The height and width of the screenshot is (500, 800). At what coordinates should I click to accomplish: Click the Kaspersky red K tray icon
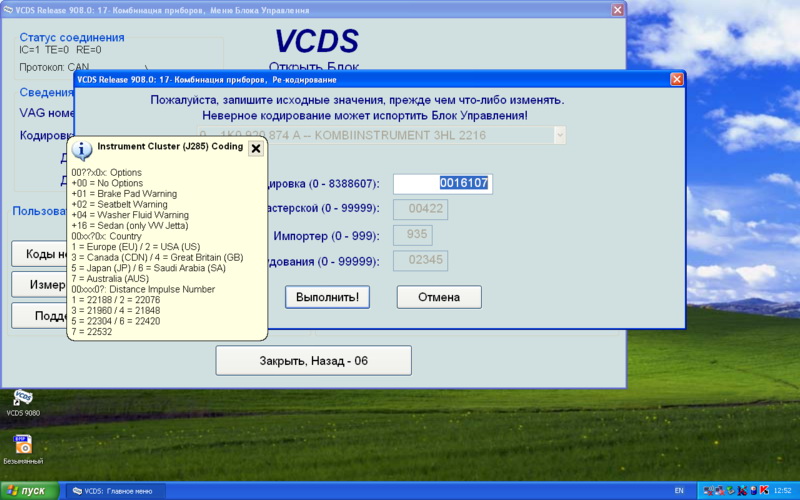tap(764, 490)
